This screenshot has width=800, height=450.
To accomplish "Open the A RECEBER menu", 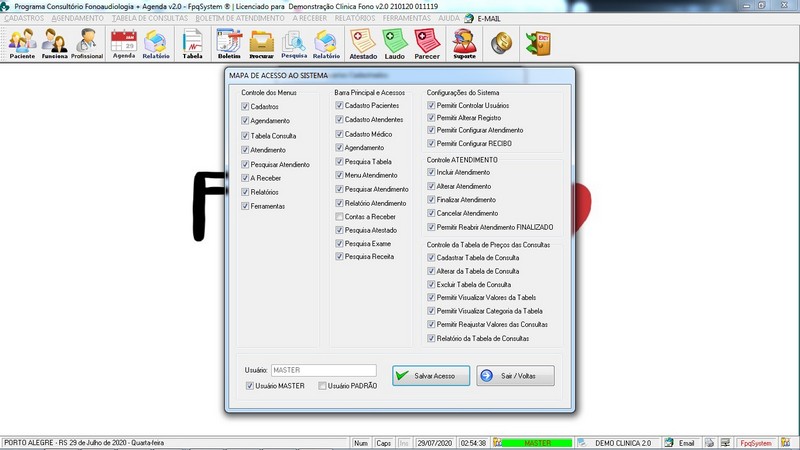I will click(x=310, y=18).
